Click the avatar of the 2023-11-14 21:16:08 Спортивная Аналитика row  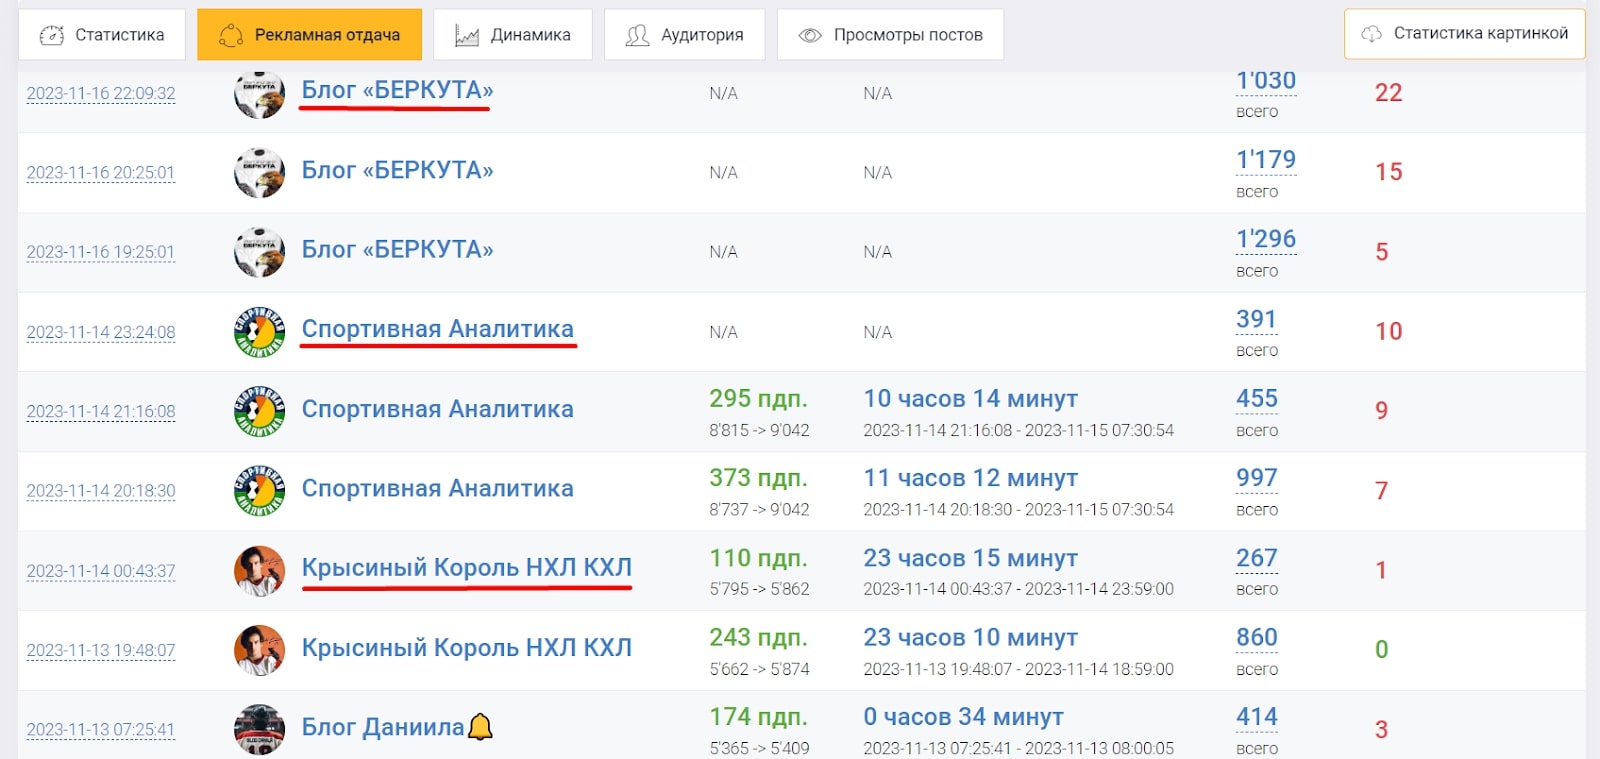tap(259, 411)
